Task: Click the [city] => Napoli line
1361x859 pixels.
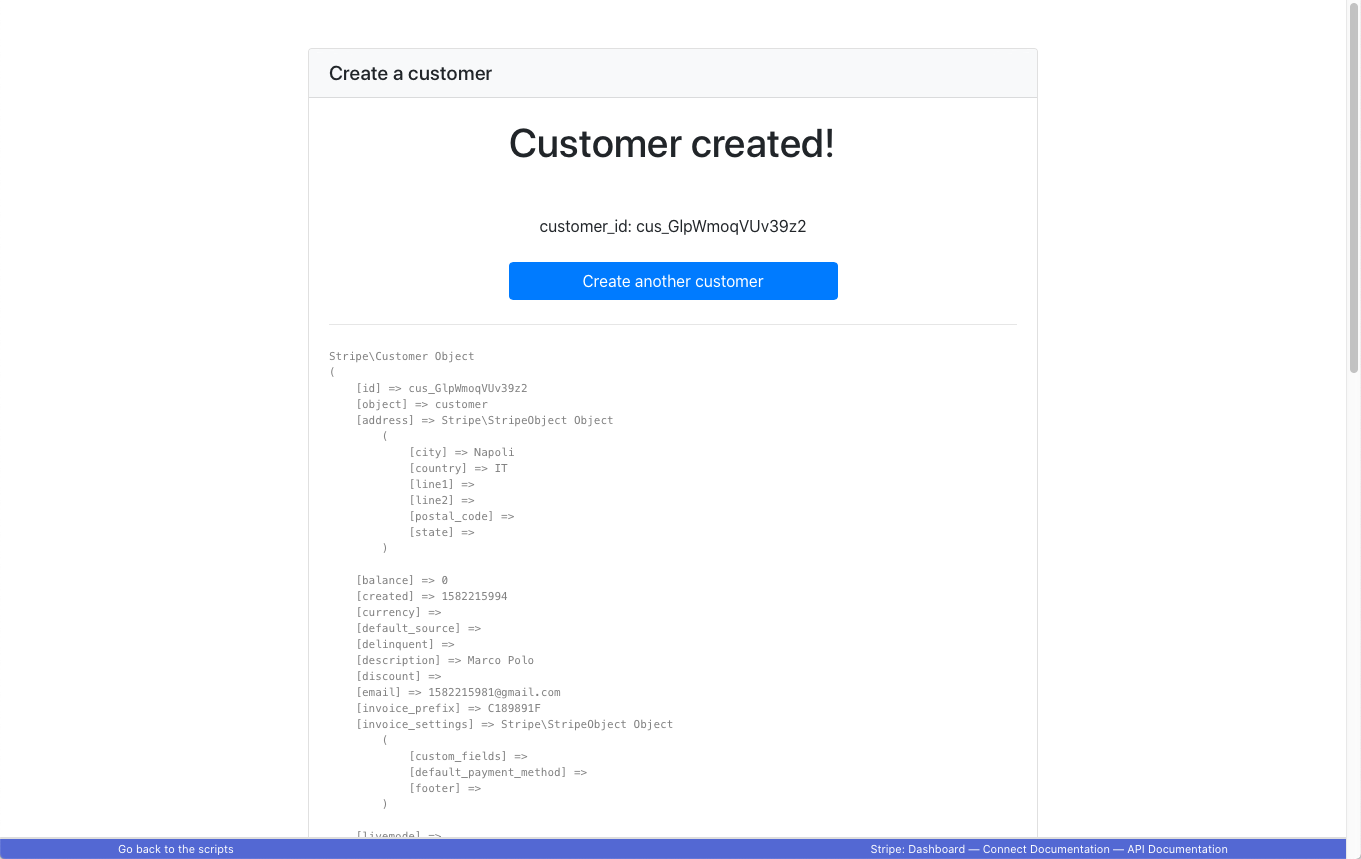Action: (461, 452)
